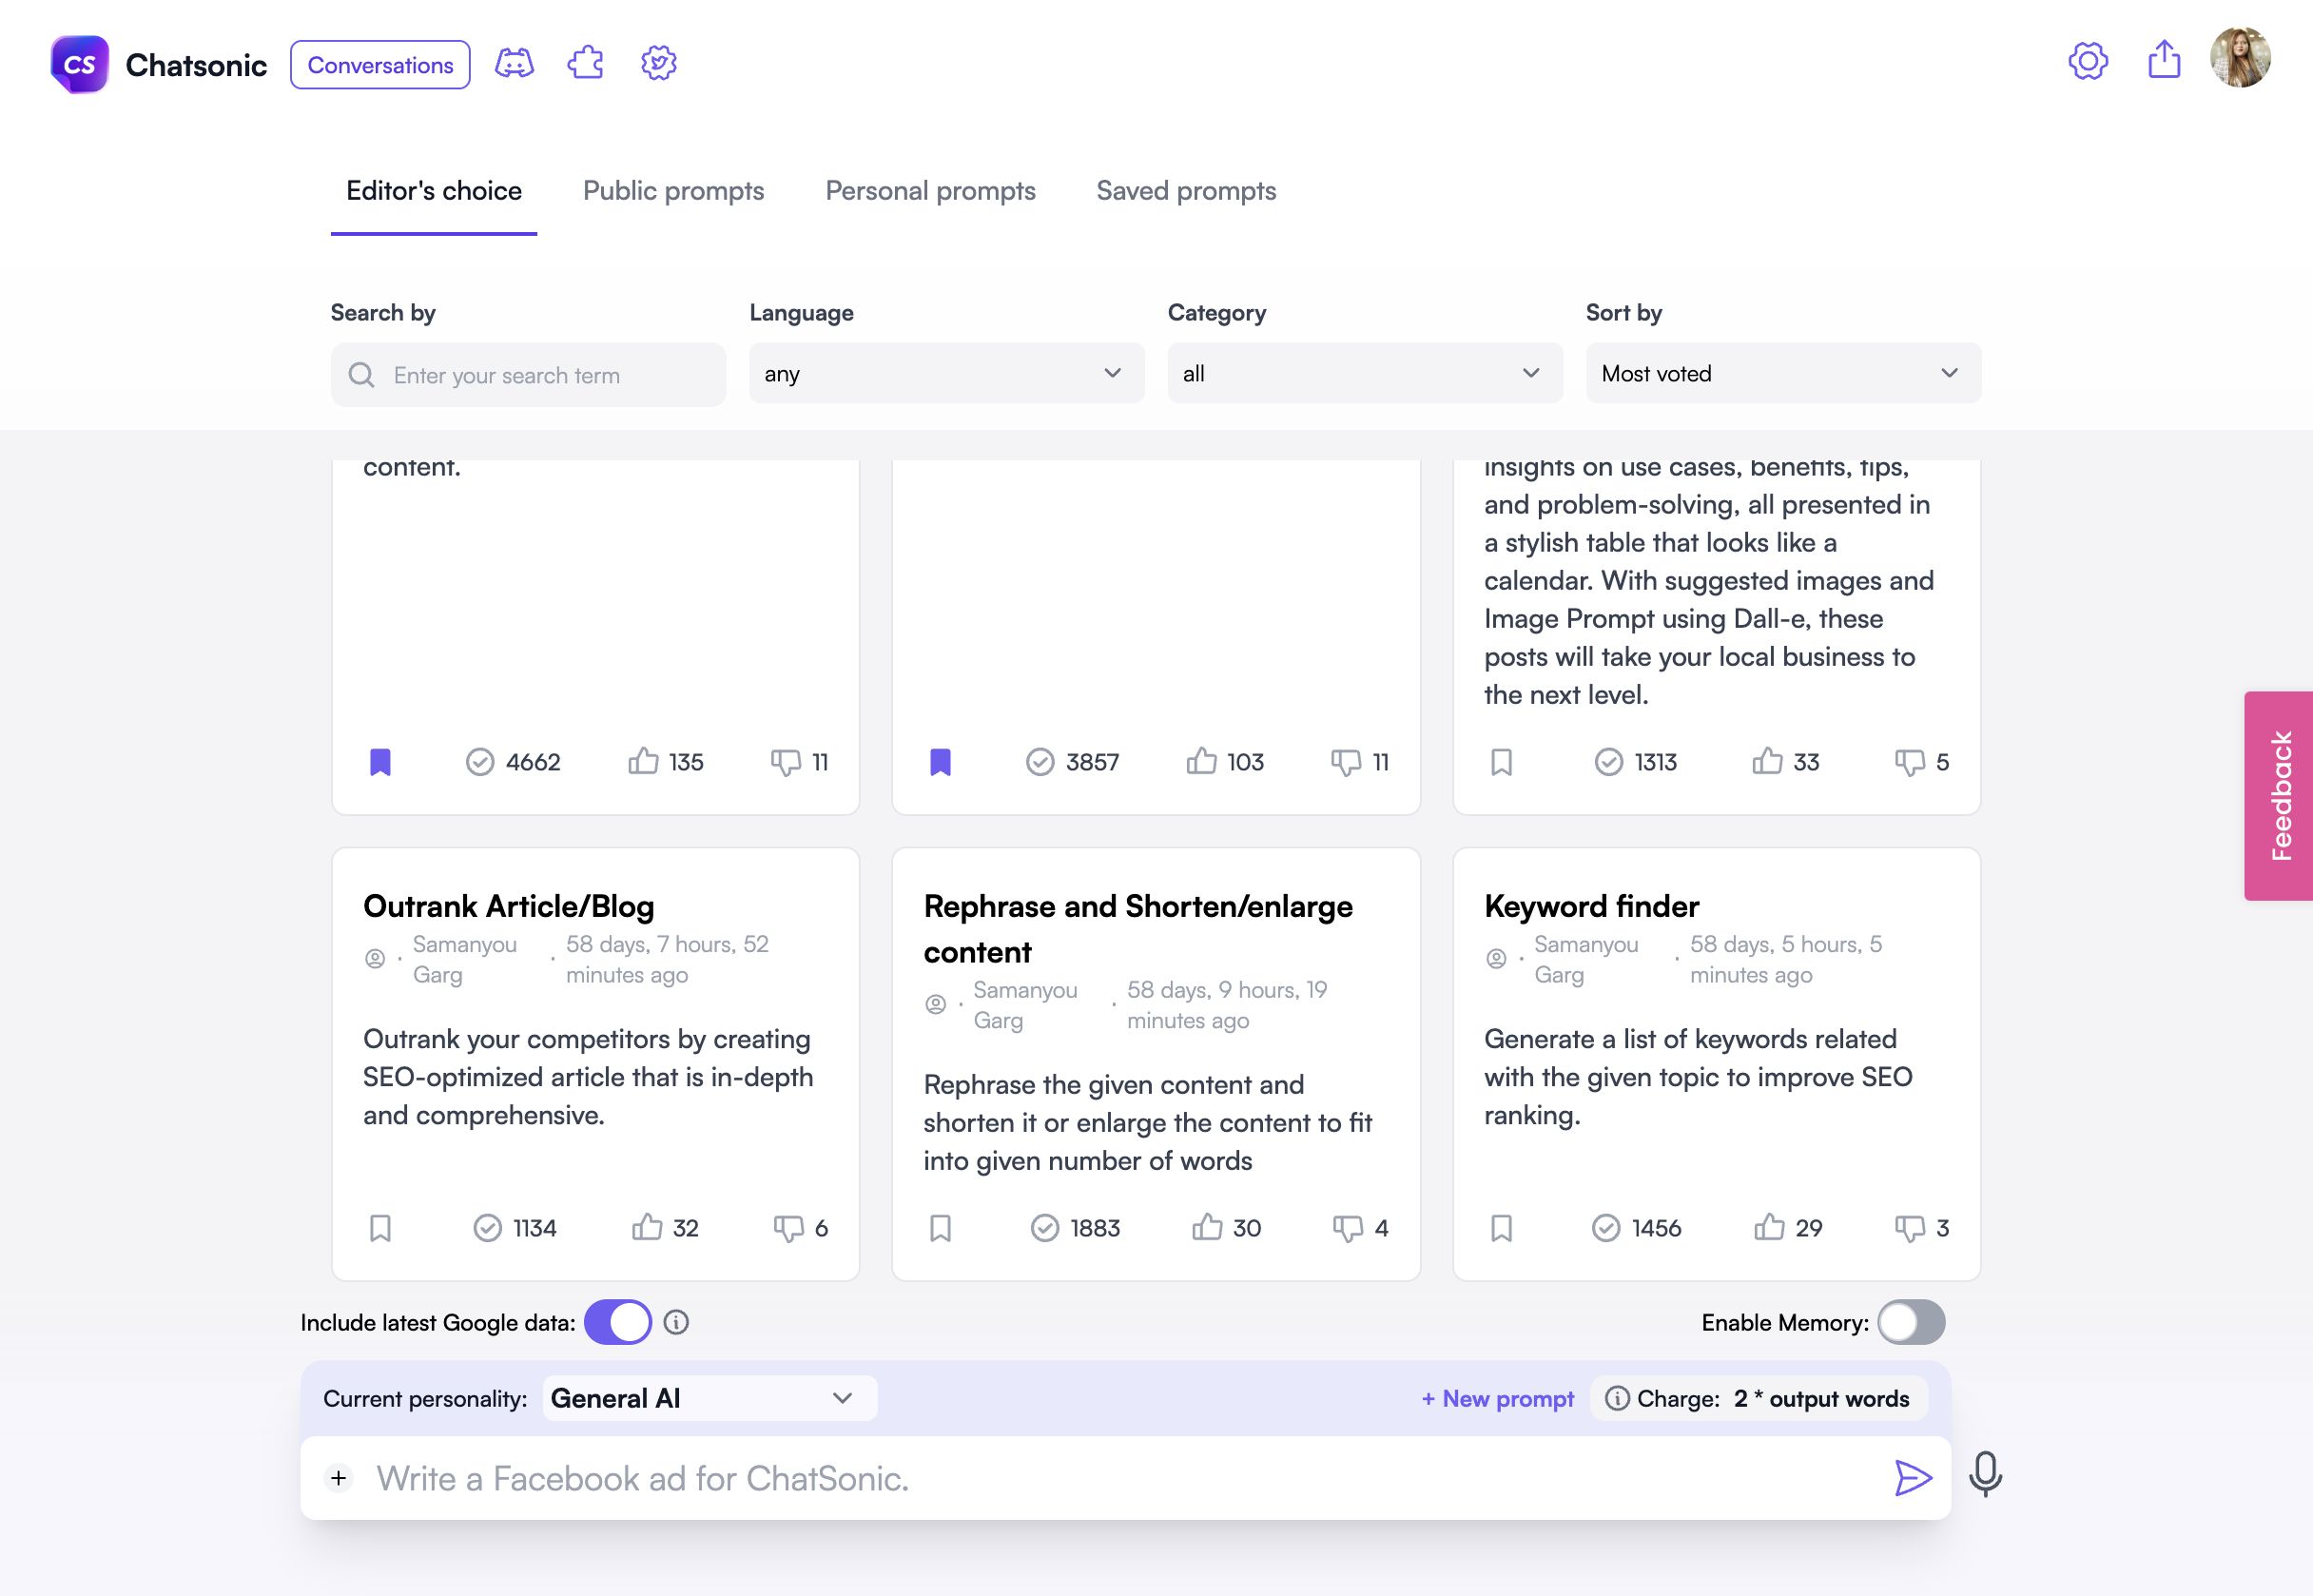This screenshot has width=2313, height=1596.
Task: Bookmark the Outrank Article/Blog prompt
Action: tap(380, 1228)
